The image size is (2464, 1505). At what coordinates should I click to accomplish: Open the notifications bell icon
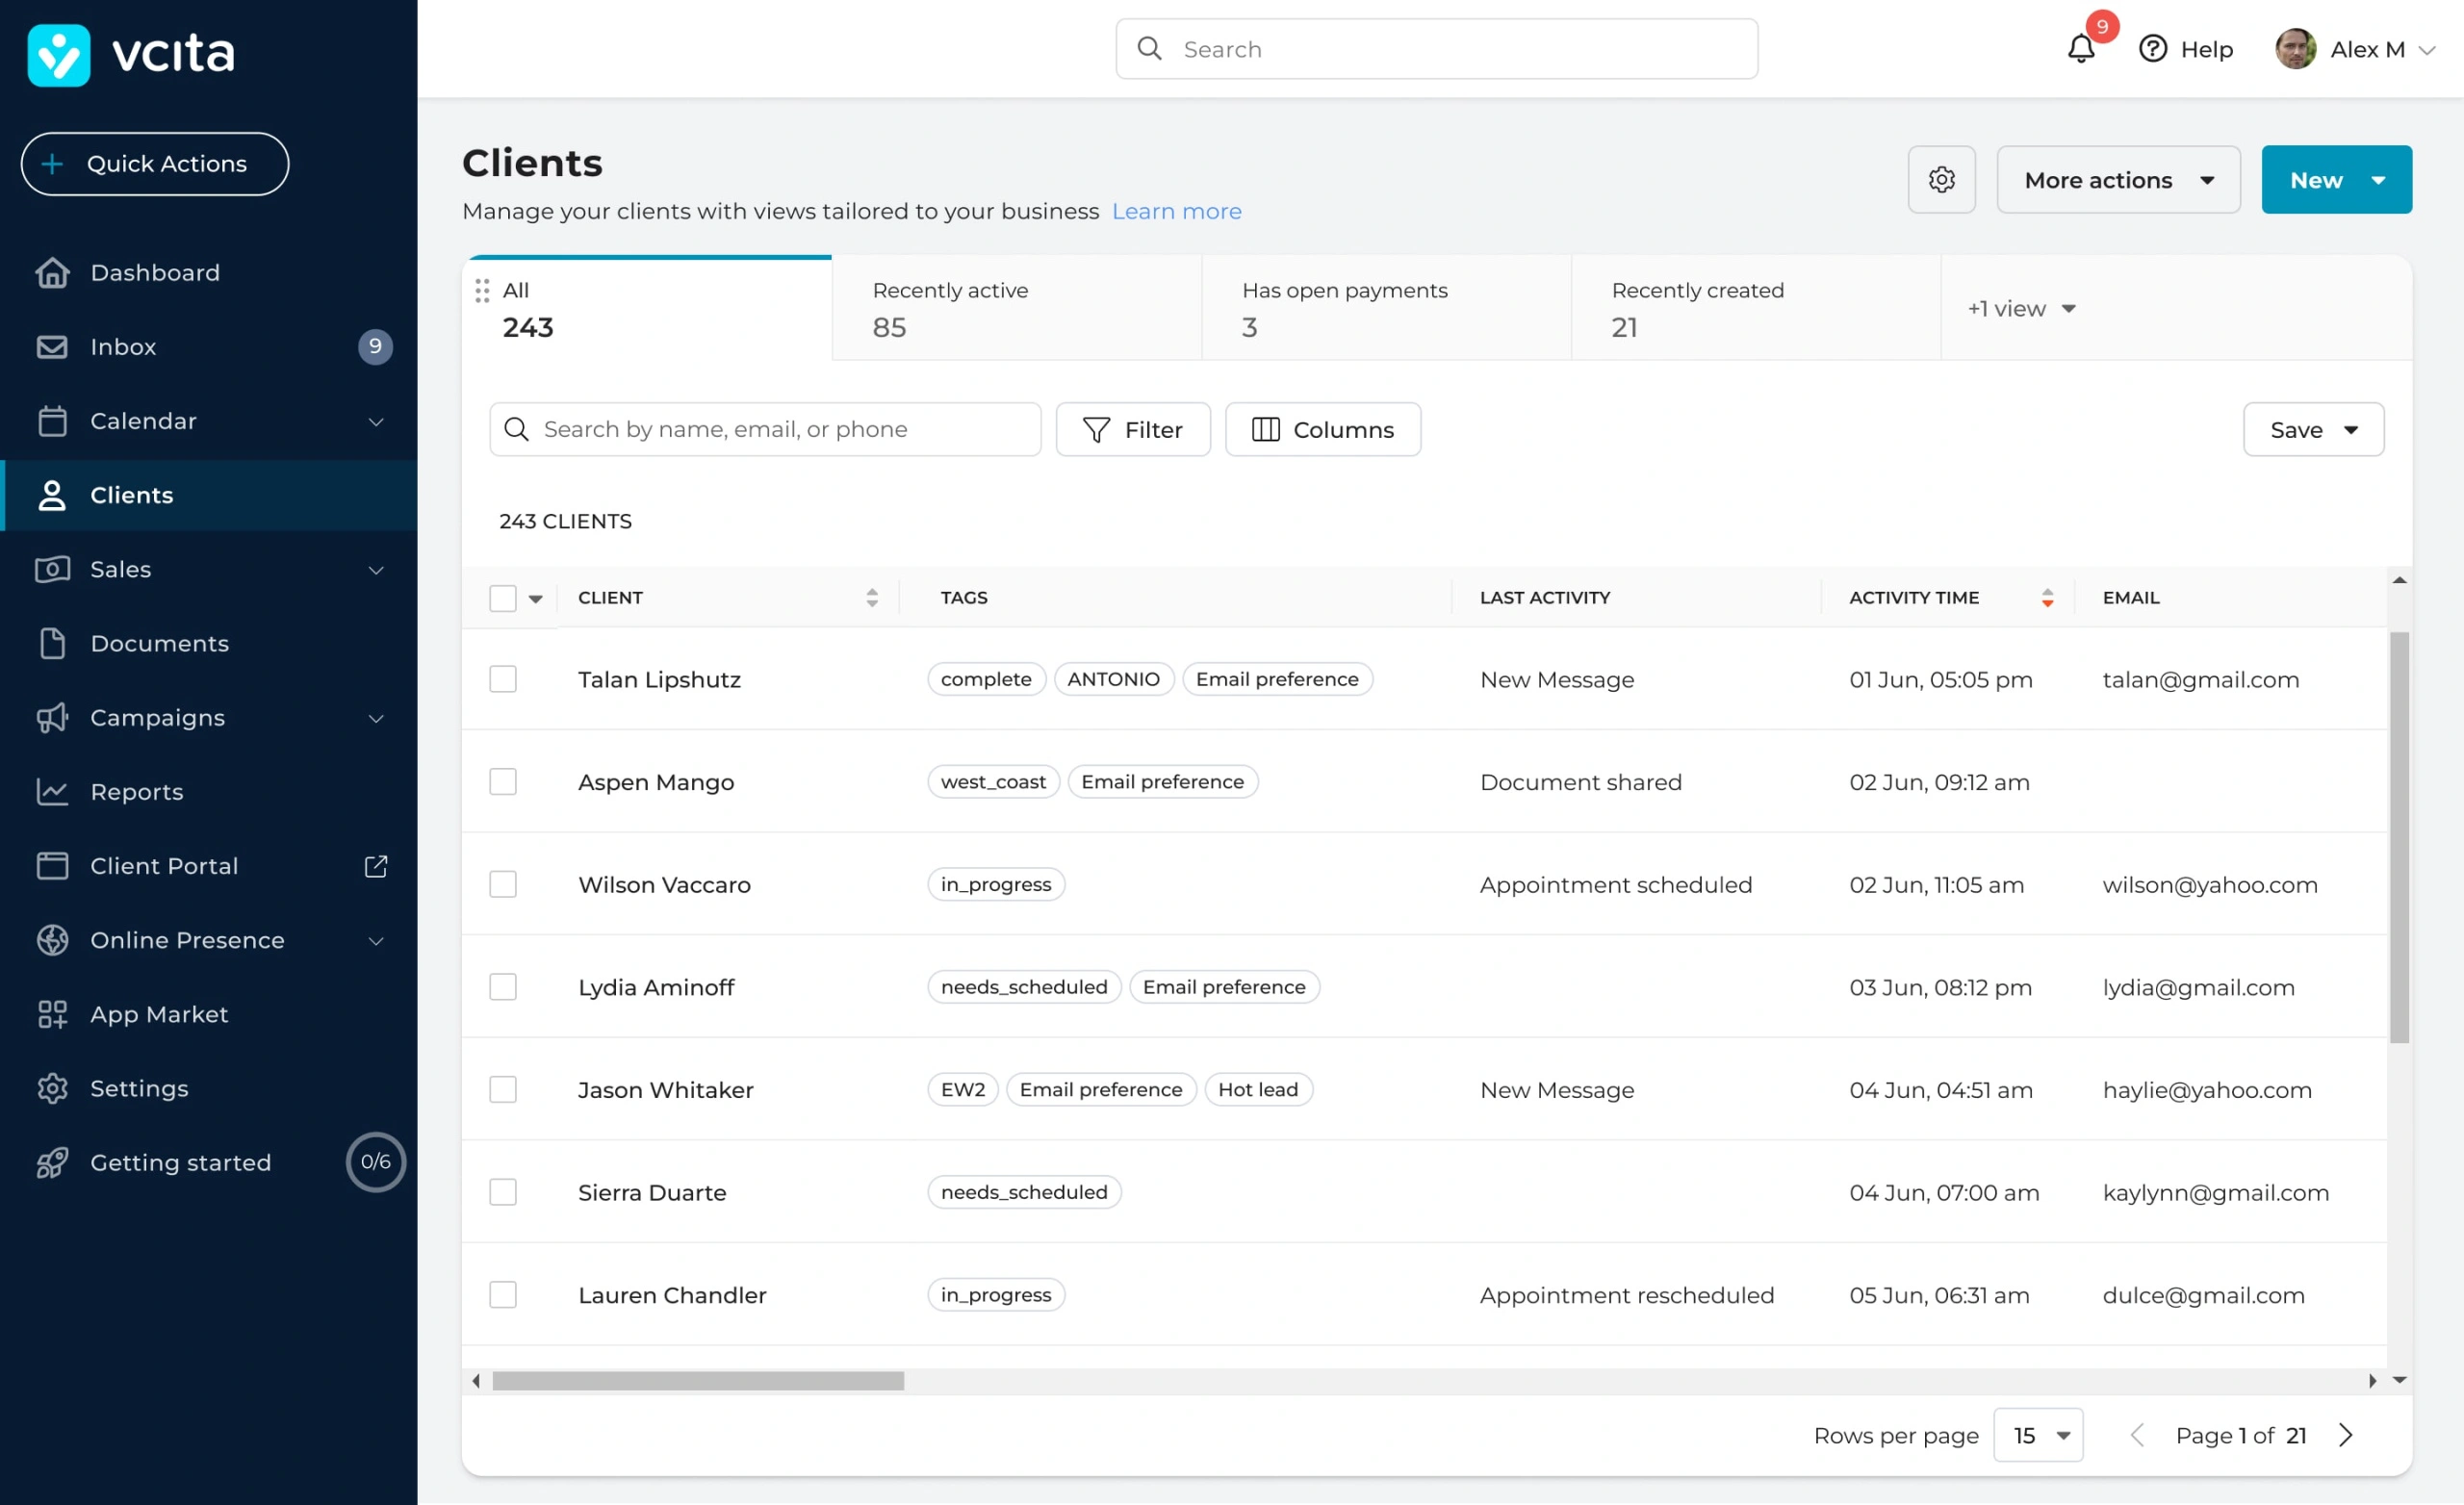pyautogui.click(x=2080, y=49)
